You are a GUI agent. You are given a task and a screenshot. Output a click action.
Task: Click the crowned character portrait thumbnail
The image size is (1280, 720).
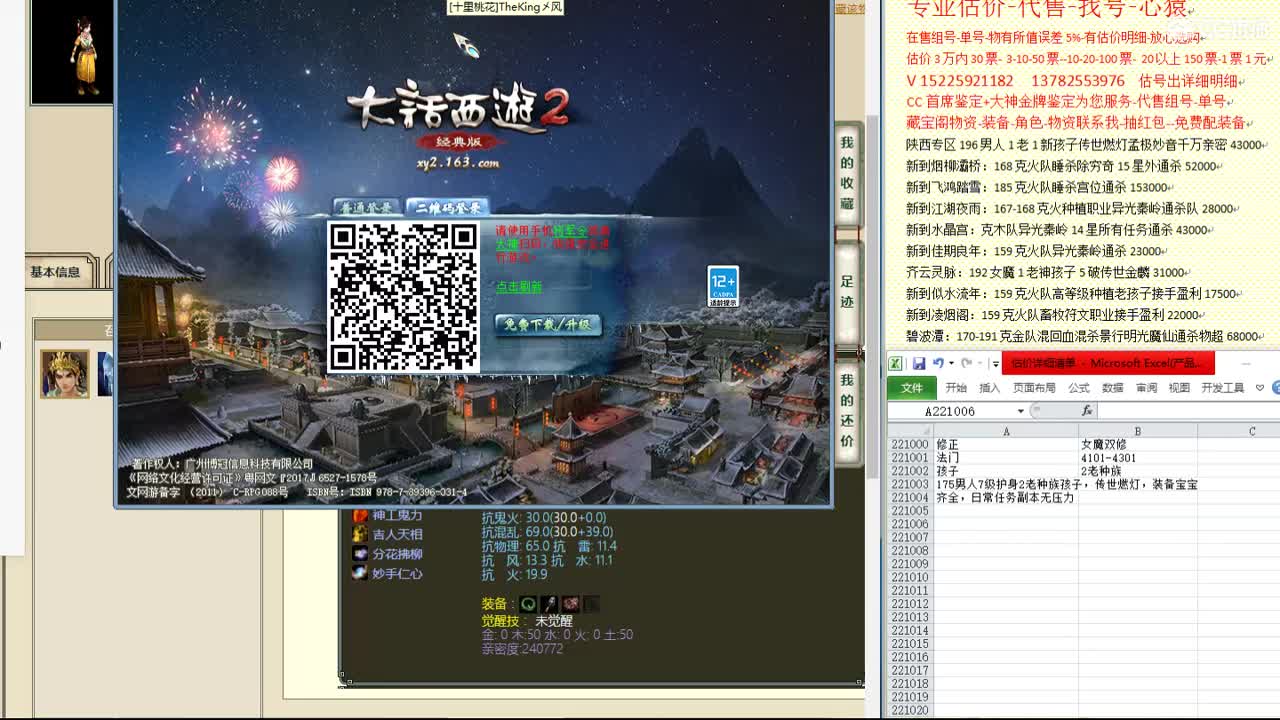(x=65, y=373)
